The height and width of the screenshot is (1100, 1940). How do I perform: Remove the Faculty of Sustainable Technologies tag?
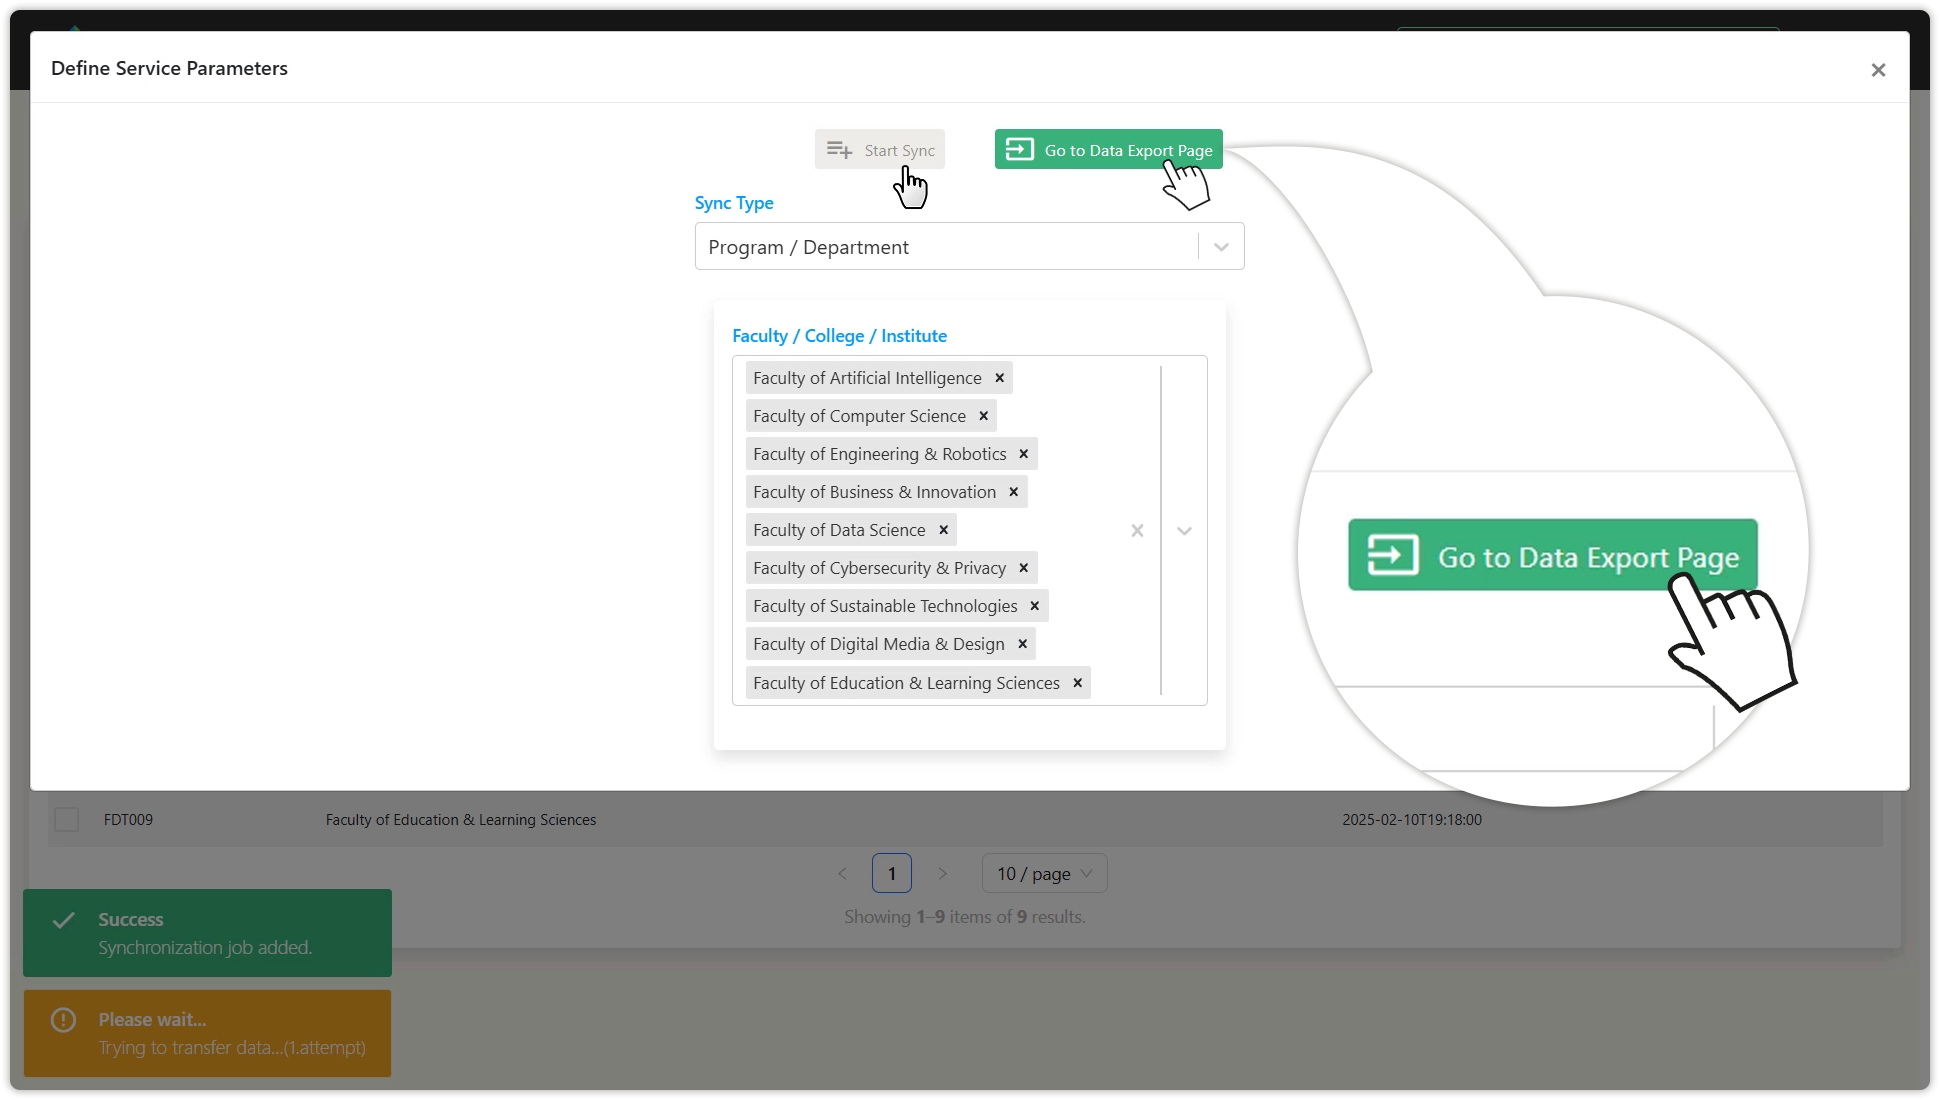(x=1034, y=606)
